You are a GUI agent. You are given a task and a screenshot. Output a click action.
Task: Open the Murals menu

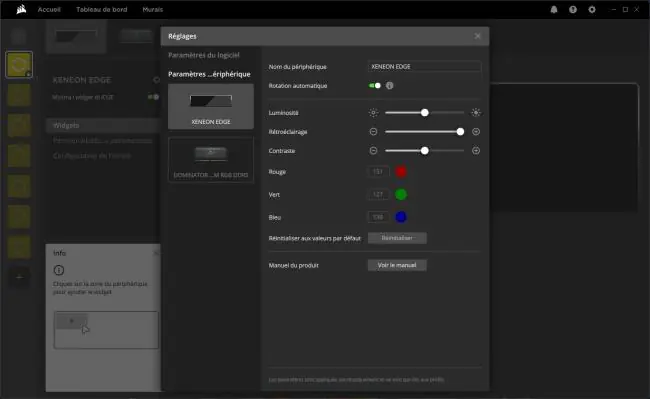click(x=153, y=9)
